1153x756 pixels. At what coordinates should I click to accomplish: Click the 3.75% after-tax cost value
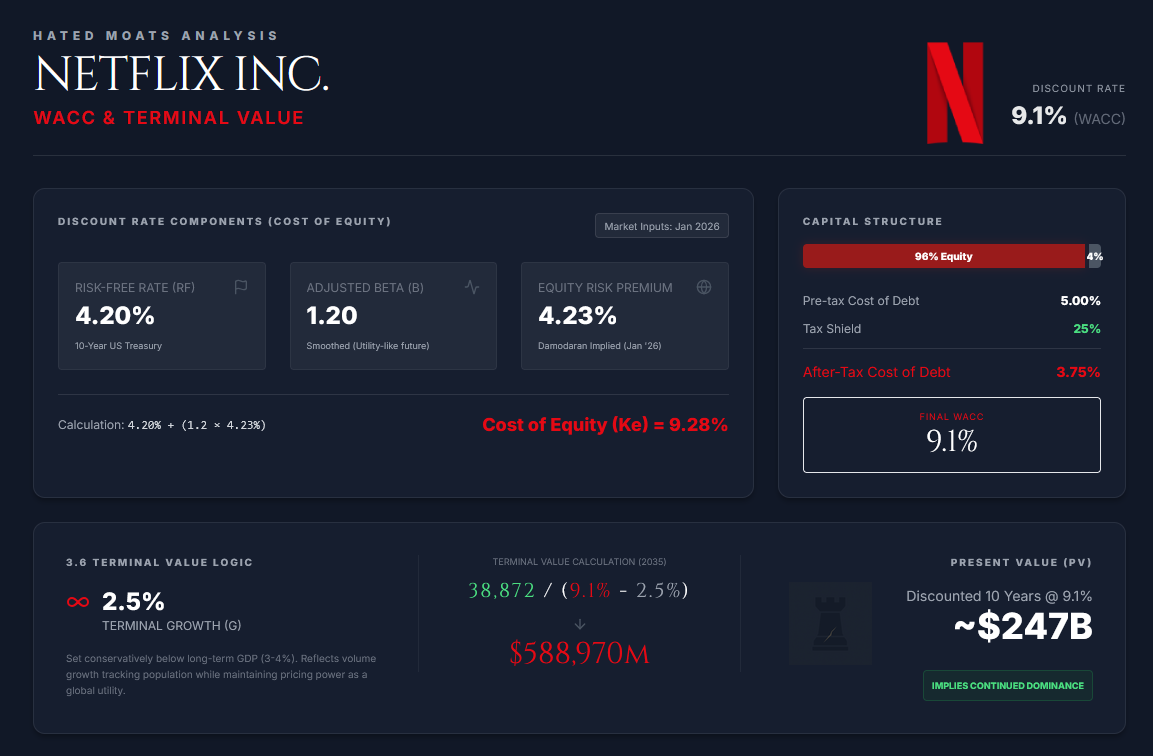point(1078,372)
